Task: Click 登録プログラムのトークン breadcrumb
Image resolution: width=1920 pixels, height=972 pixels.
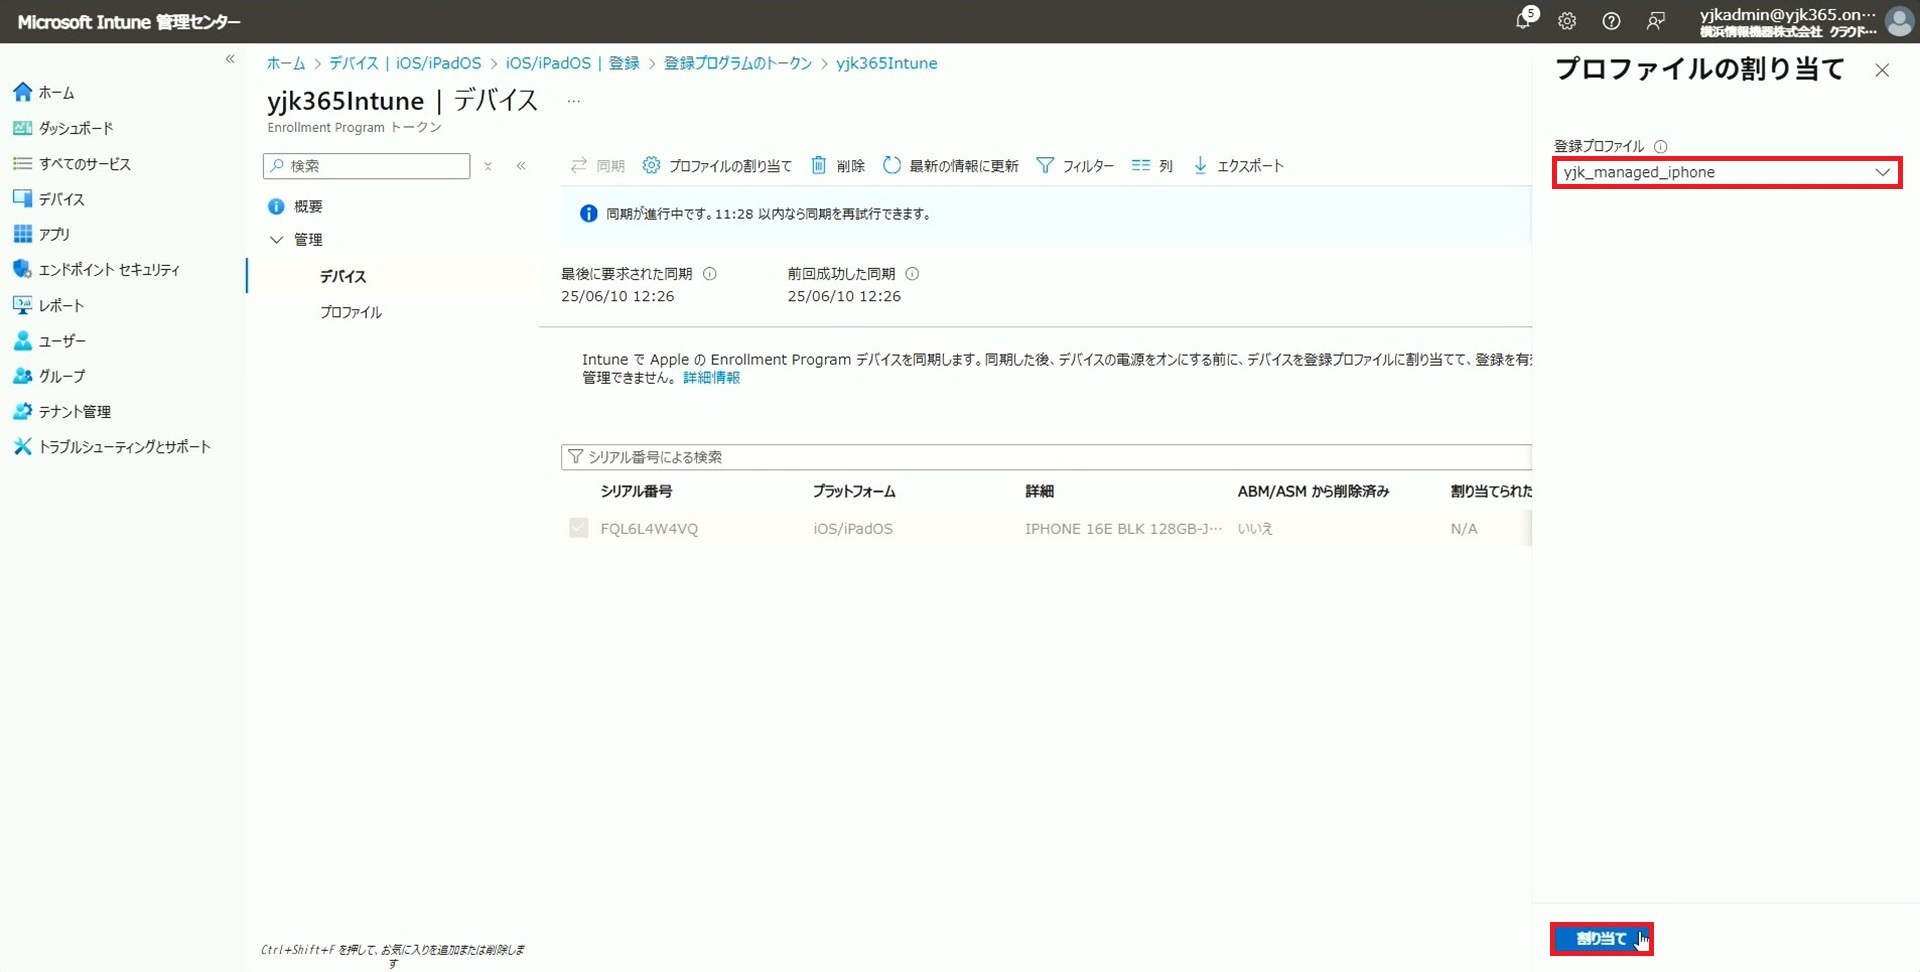Action: click(x=738, y=63)
